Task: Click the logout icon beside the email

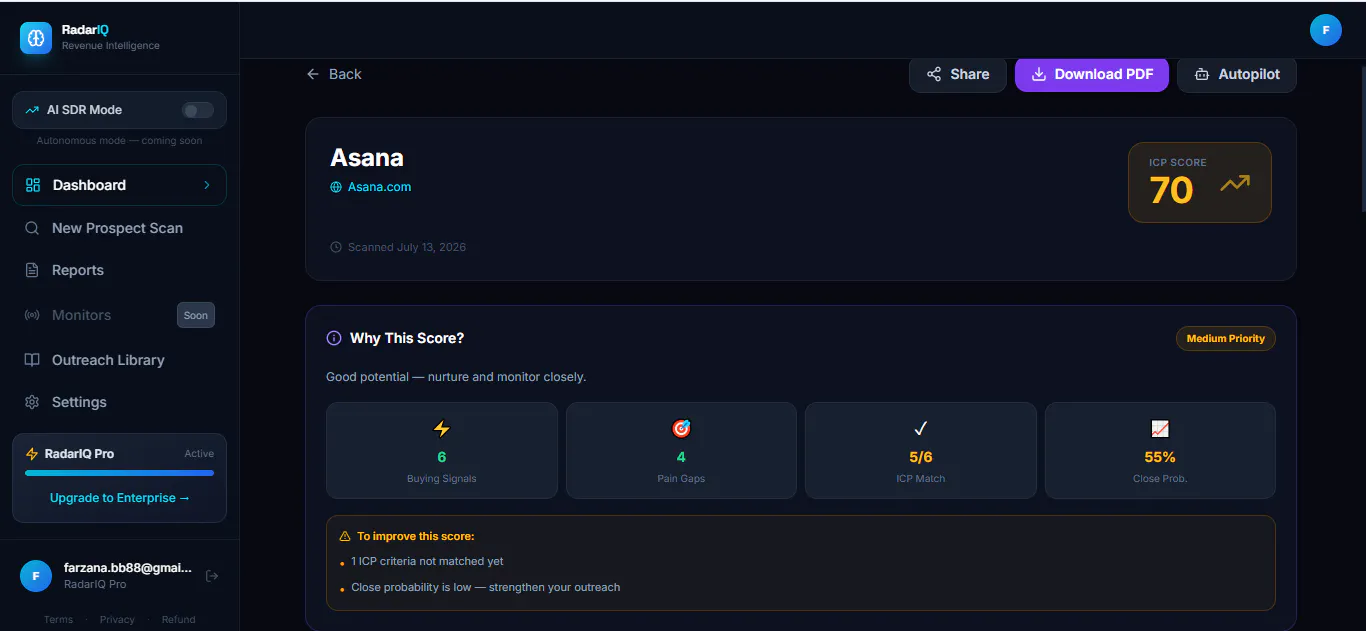Action: [212, 576]
